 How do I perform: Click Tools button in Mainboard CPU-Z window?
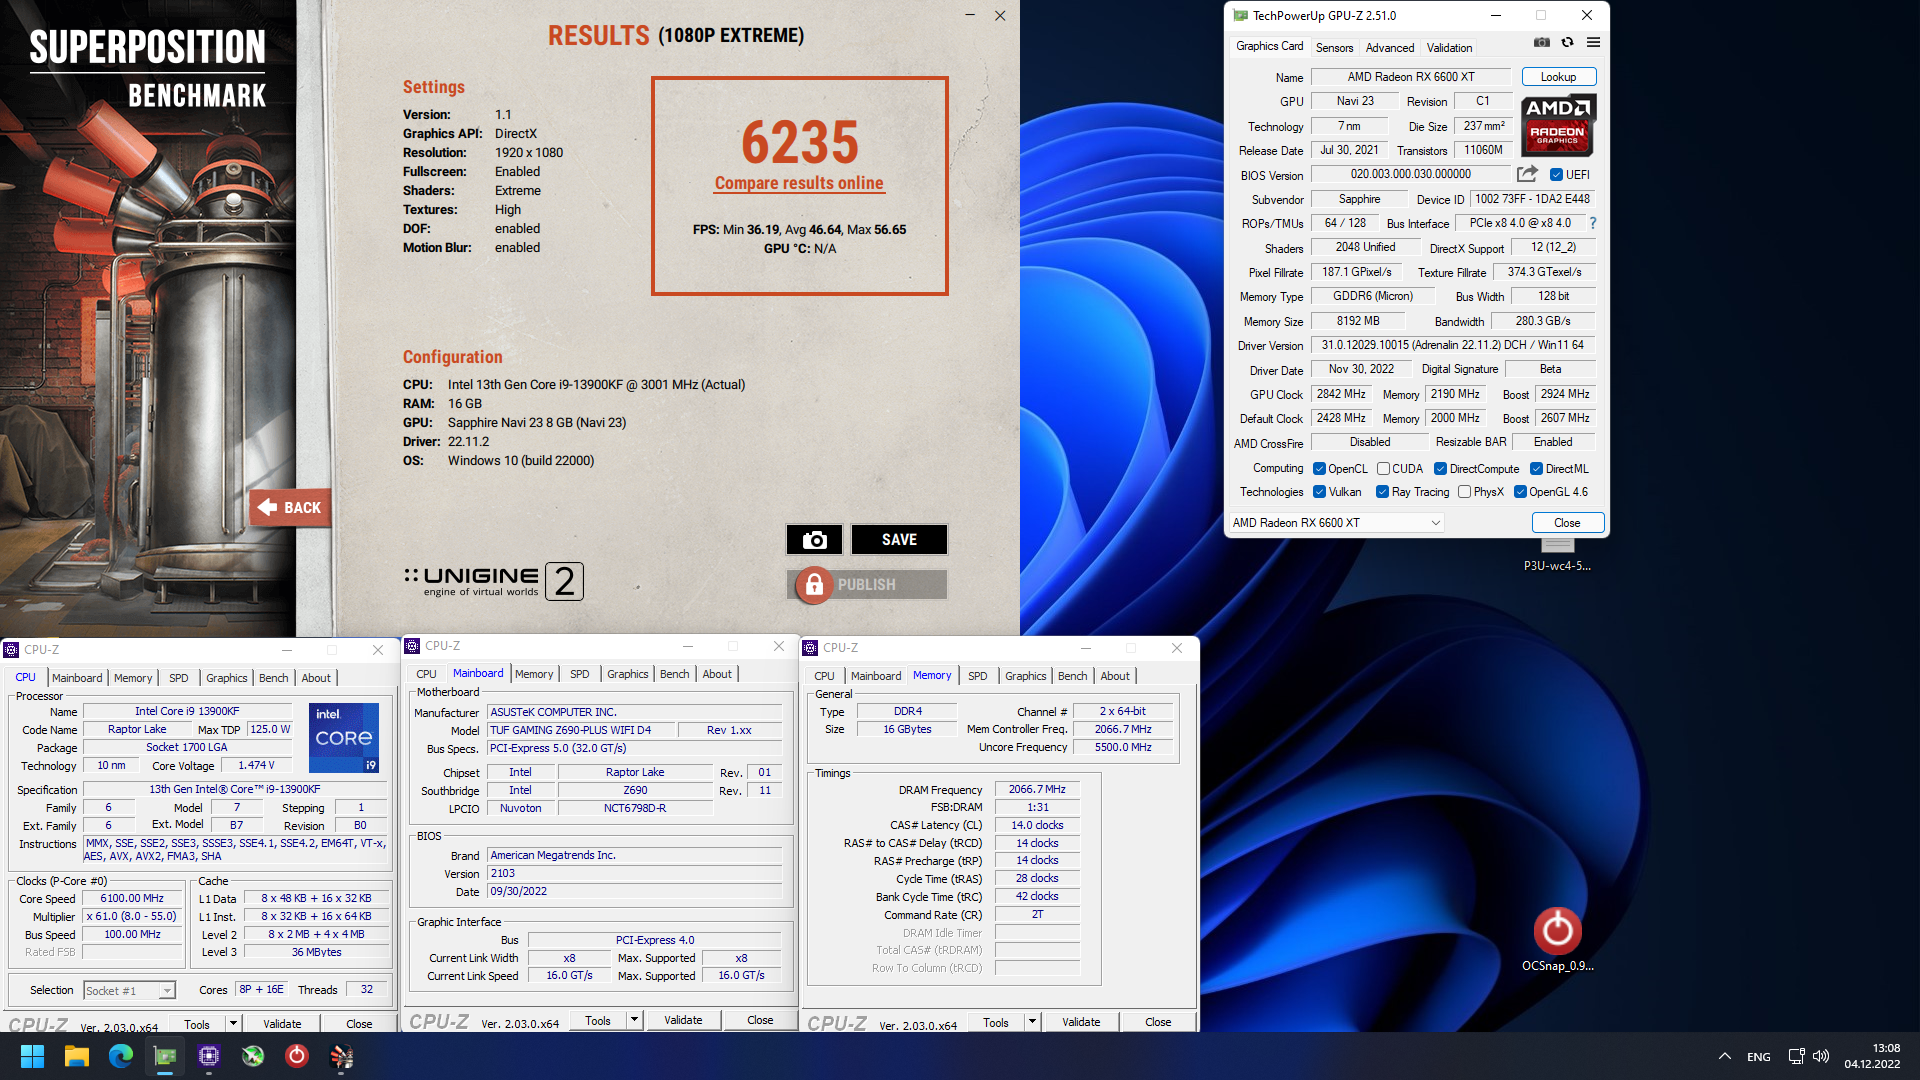click(x=598, y=1020)
